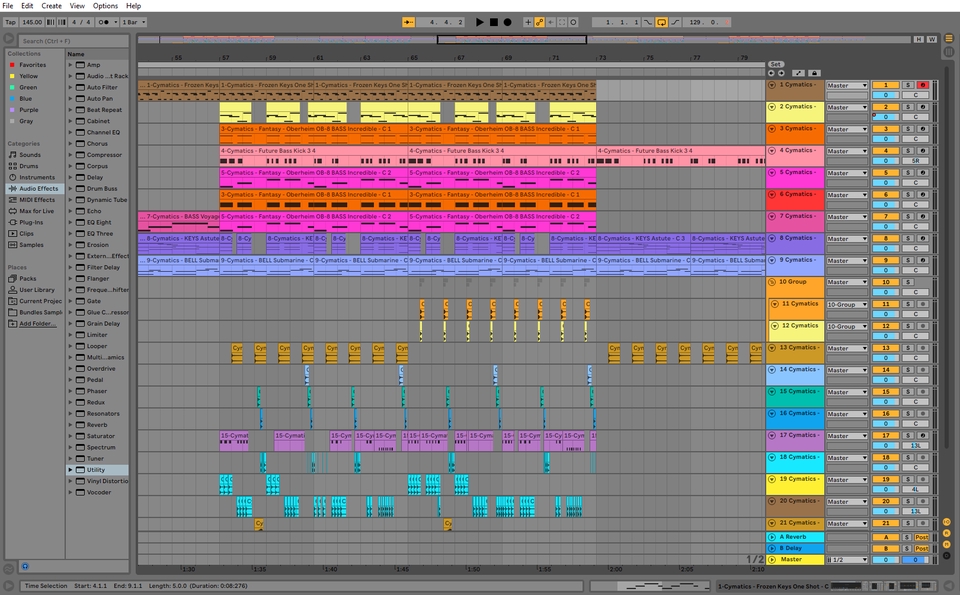Toggle the Lock Envelopes icon
The height and width of the screenshot is (595, 960).
(x=814, y=73)
